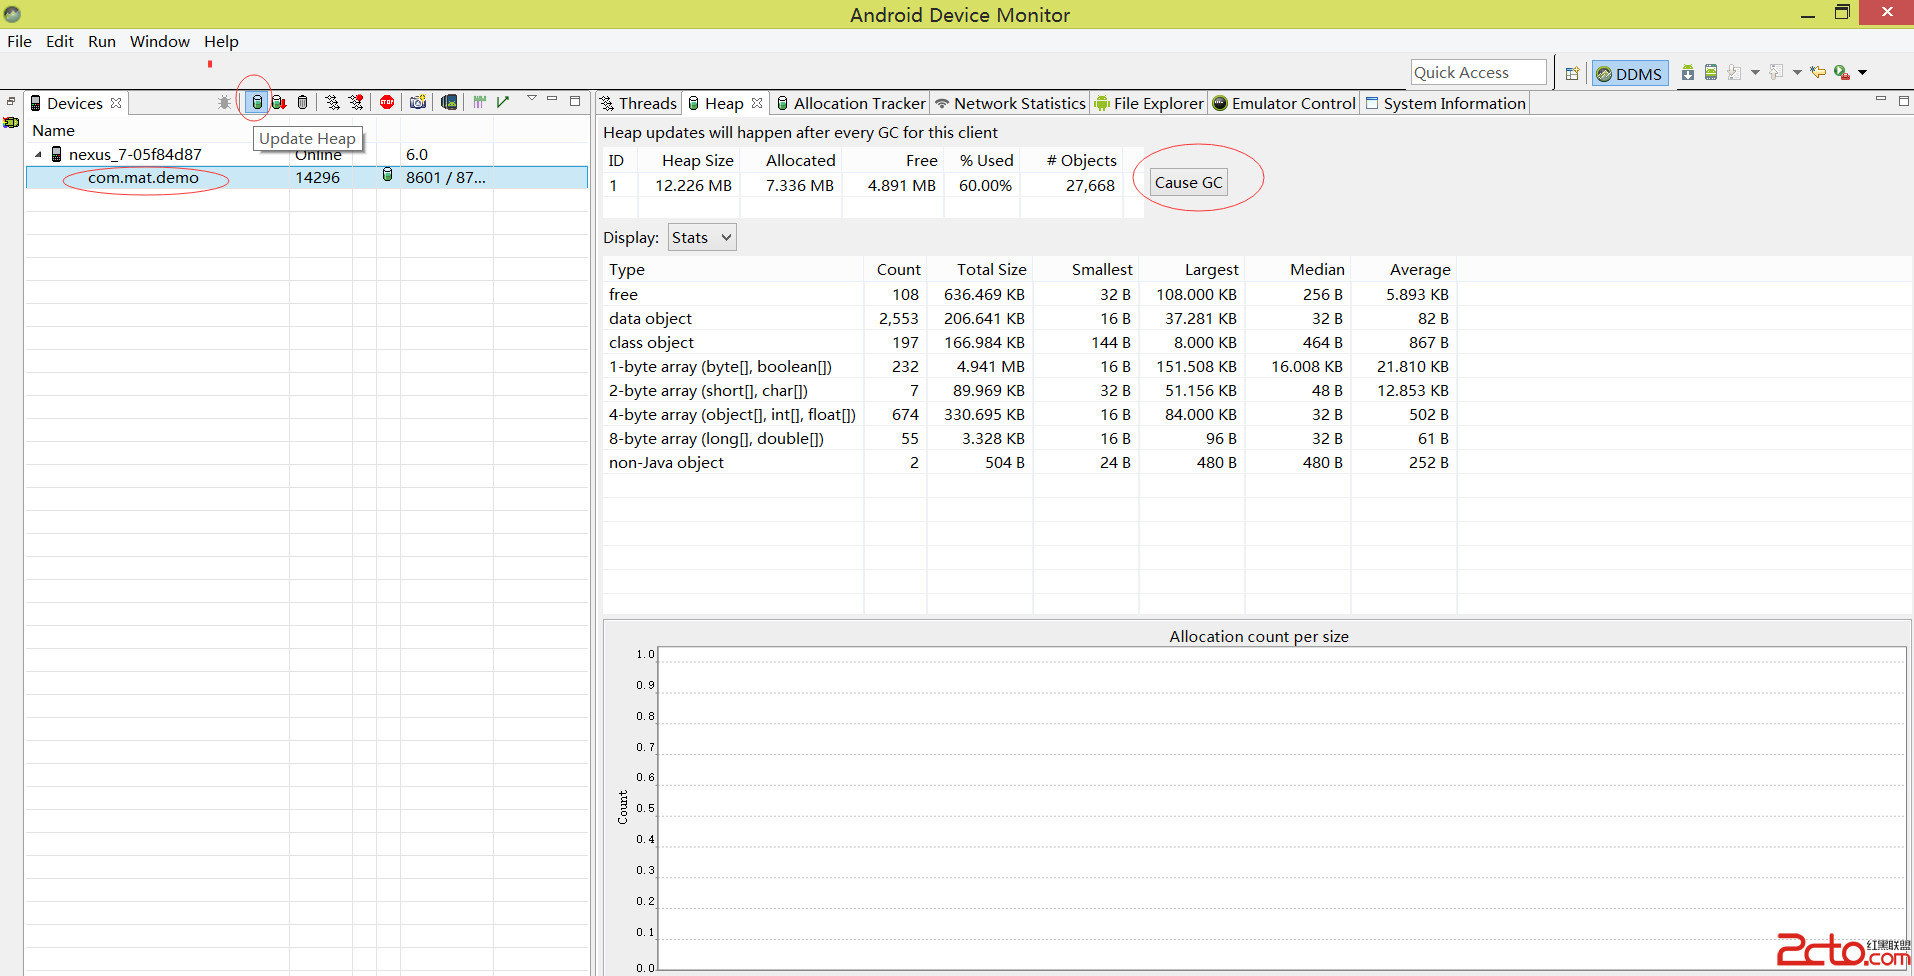Select the com.mat.demo process row
Image resolution: width=1914 pixels, height=976 pixels.
tap(143, 177)
